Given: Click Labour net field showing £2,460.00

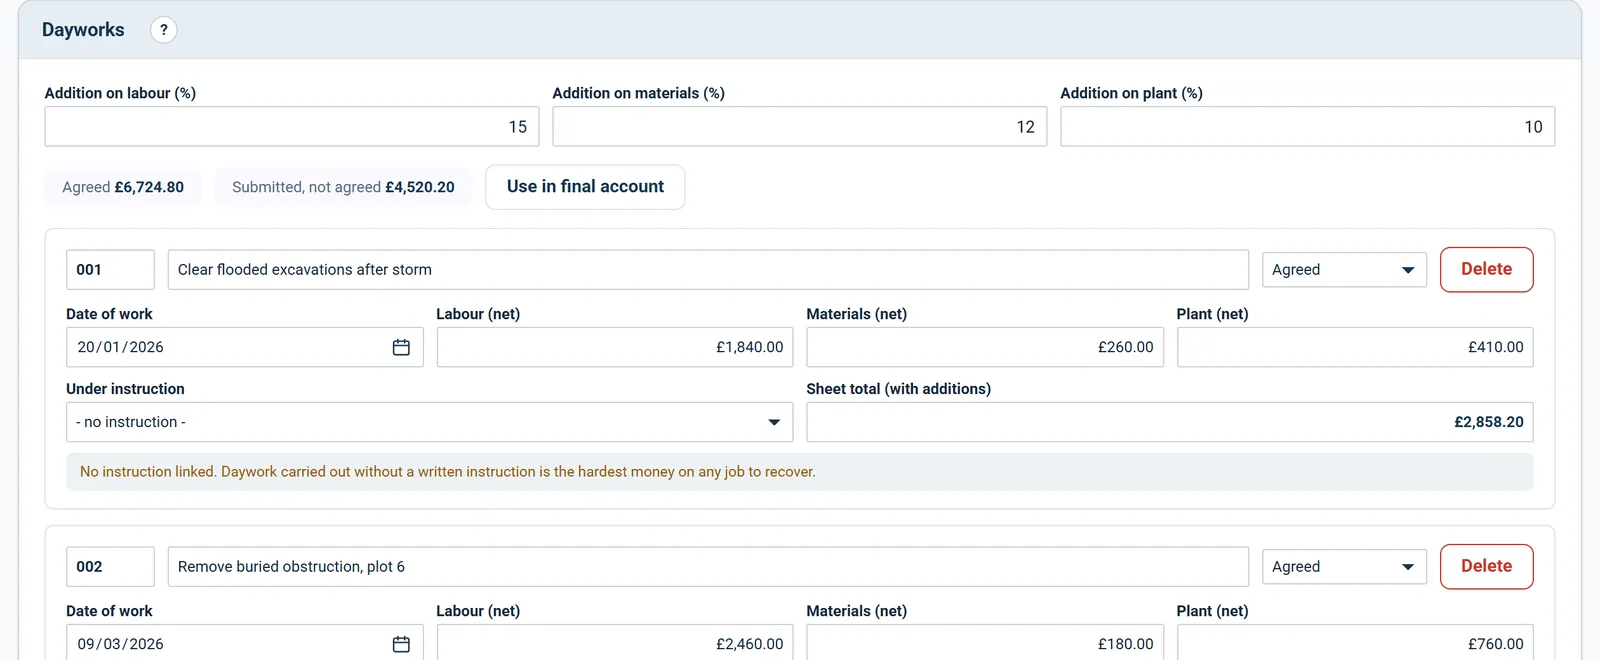Looking at the screenshot, I should (x=615, y=644).
